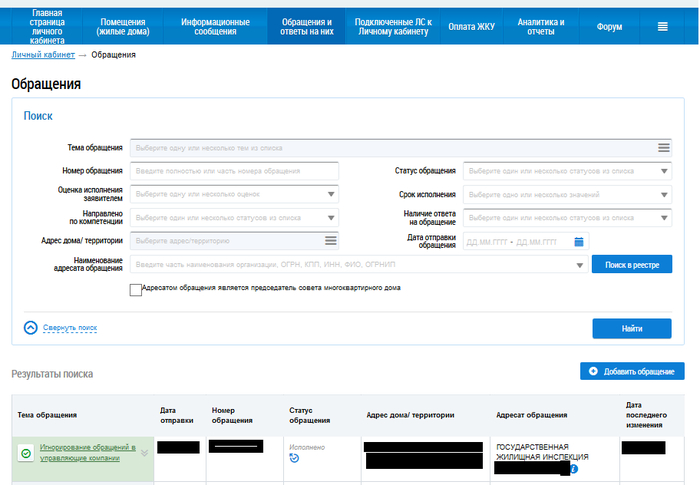
Task: Click the Дата отправки date range field
Action: (526, 242)
